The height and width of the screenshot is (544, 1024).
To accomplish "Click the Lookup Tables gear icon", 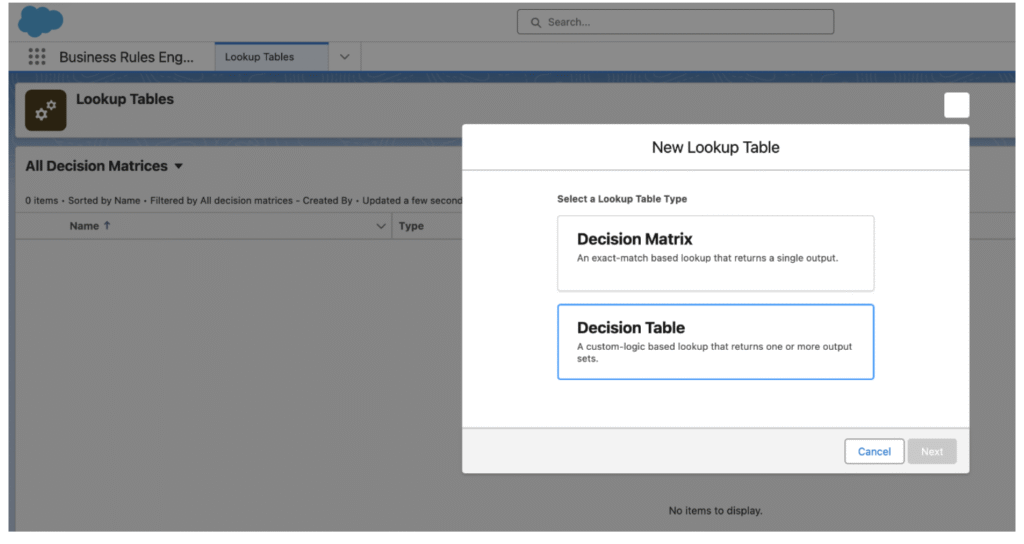I will tap(46, 110).
